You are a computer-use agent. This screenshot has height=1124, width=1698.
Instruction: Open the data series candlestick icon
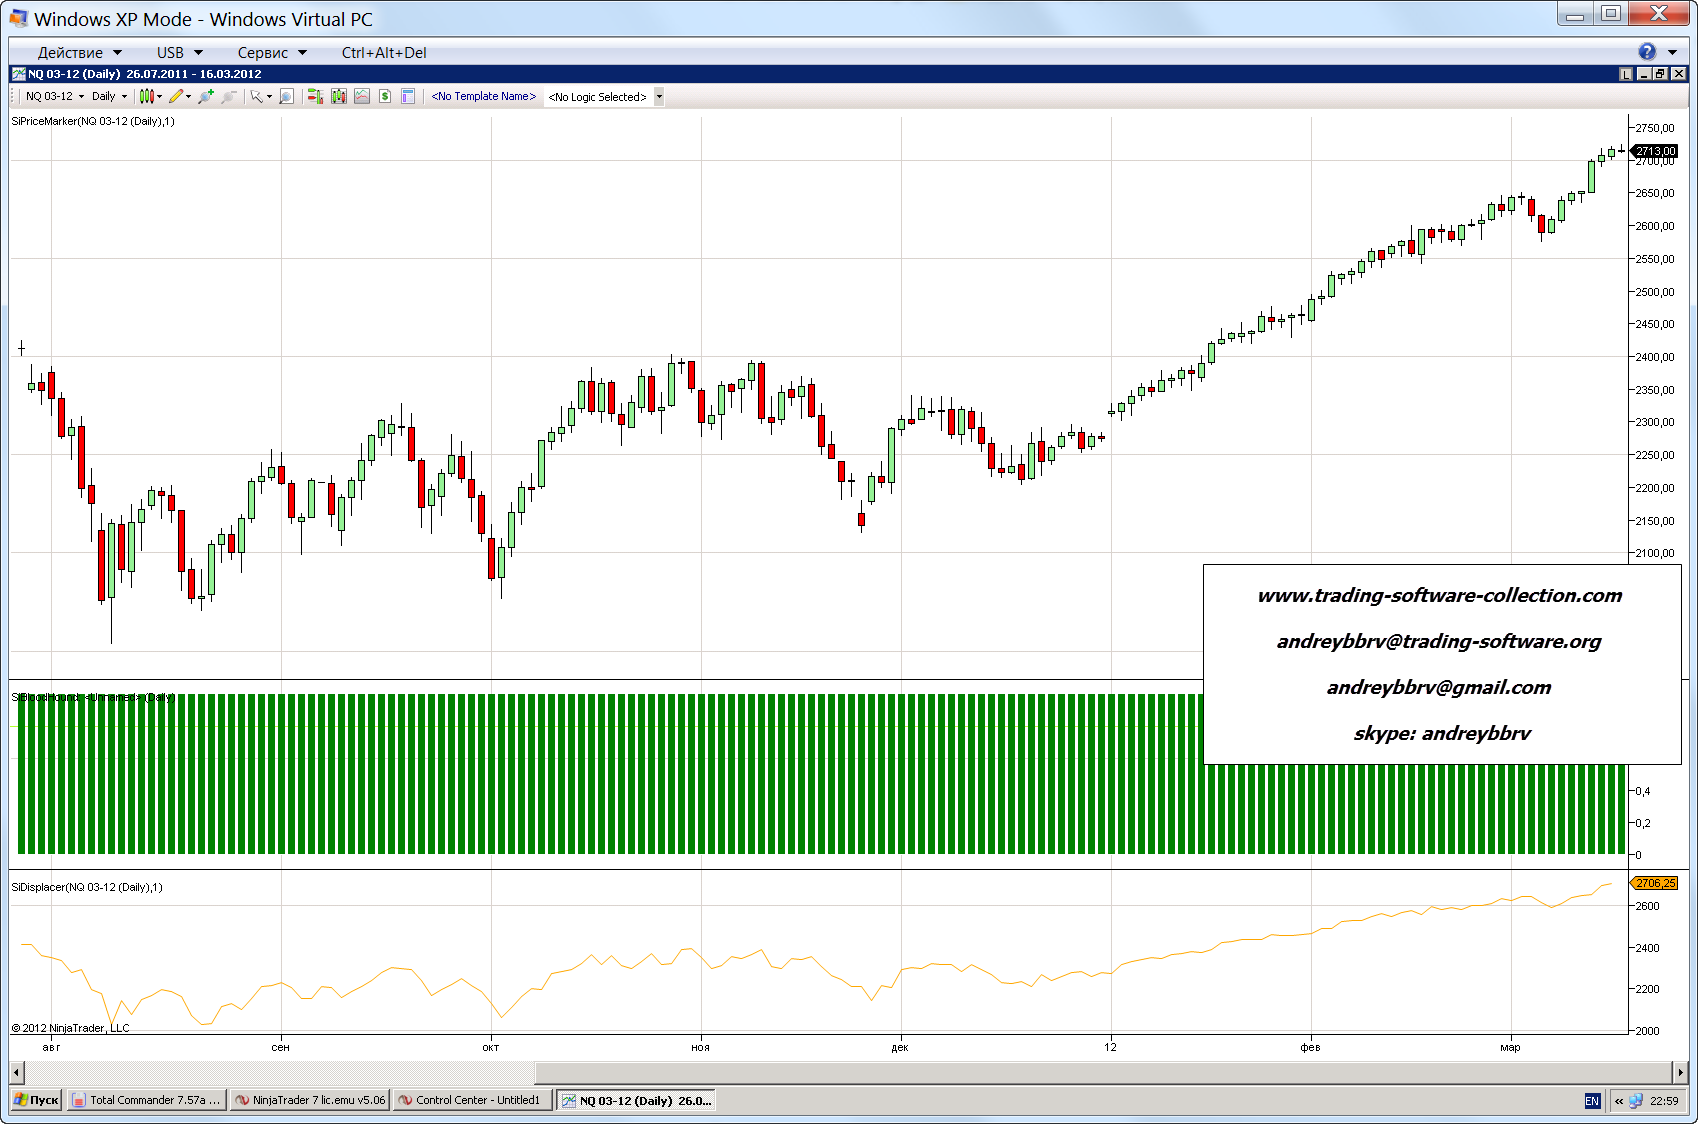click(x=339, y=97)
